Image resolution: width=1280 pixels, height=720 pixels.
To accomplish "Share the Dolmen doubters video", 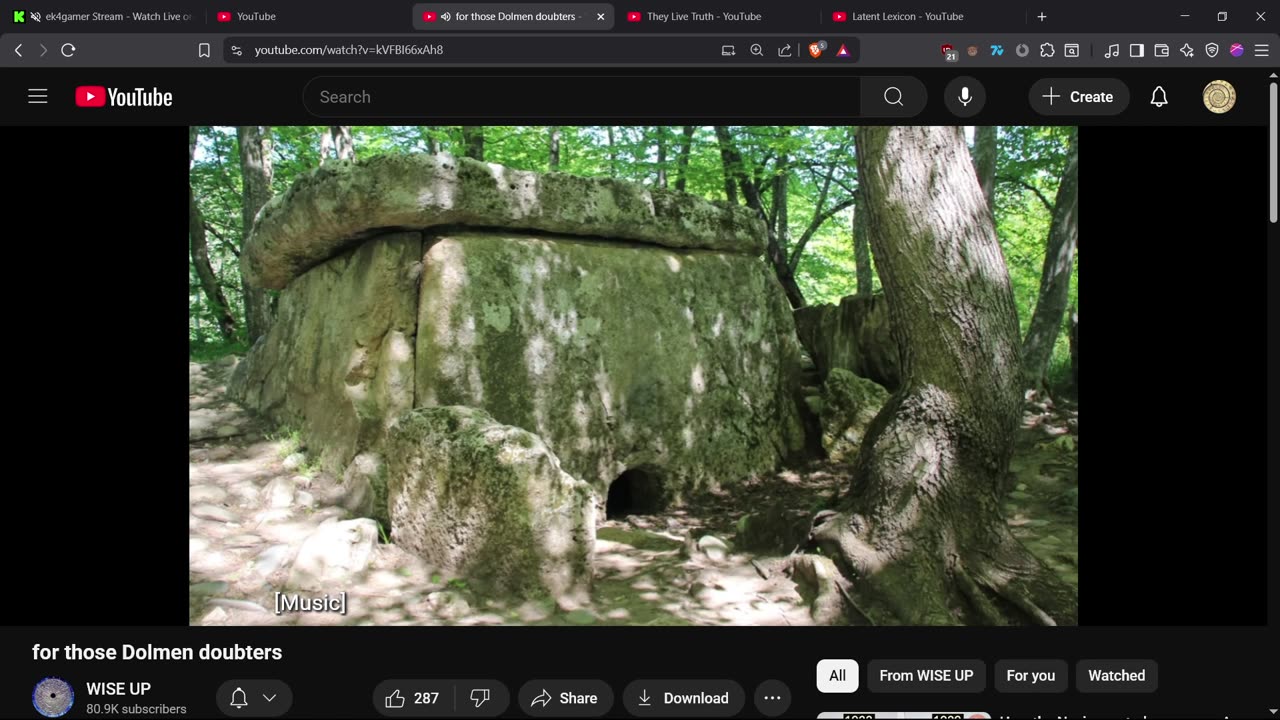I will [565, 698].
